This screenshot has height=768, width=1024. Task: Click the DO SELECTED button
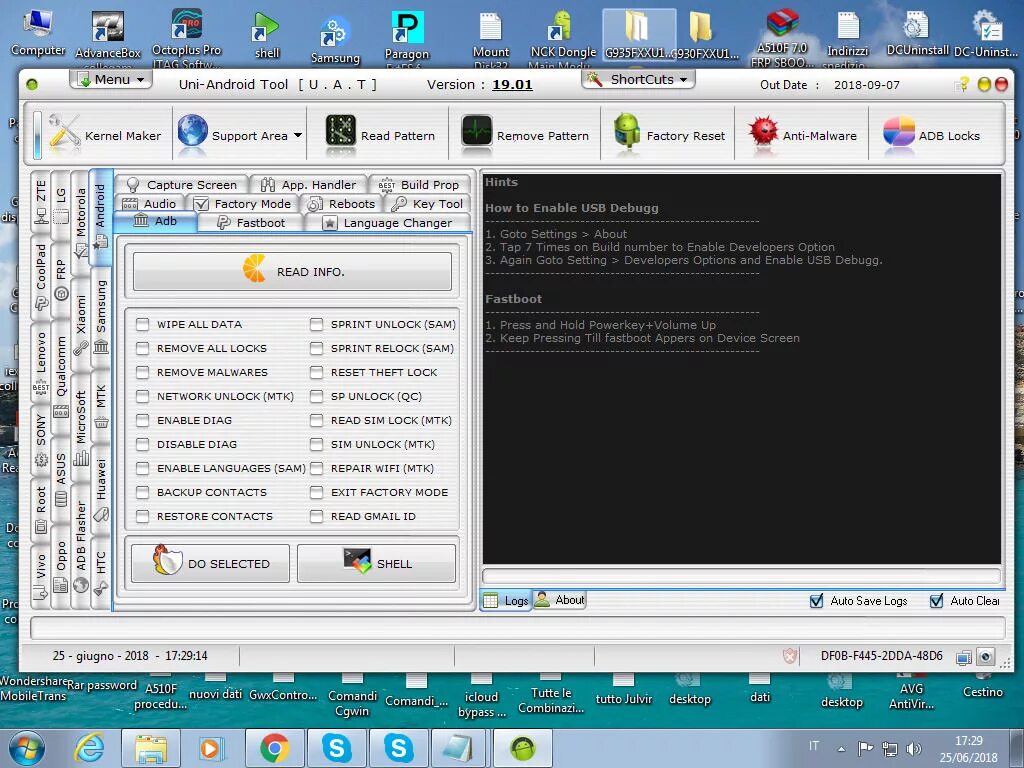[210, 563]
